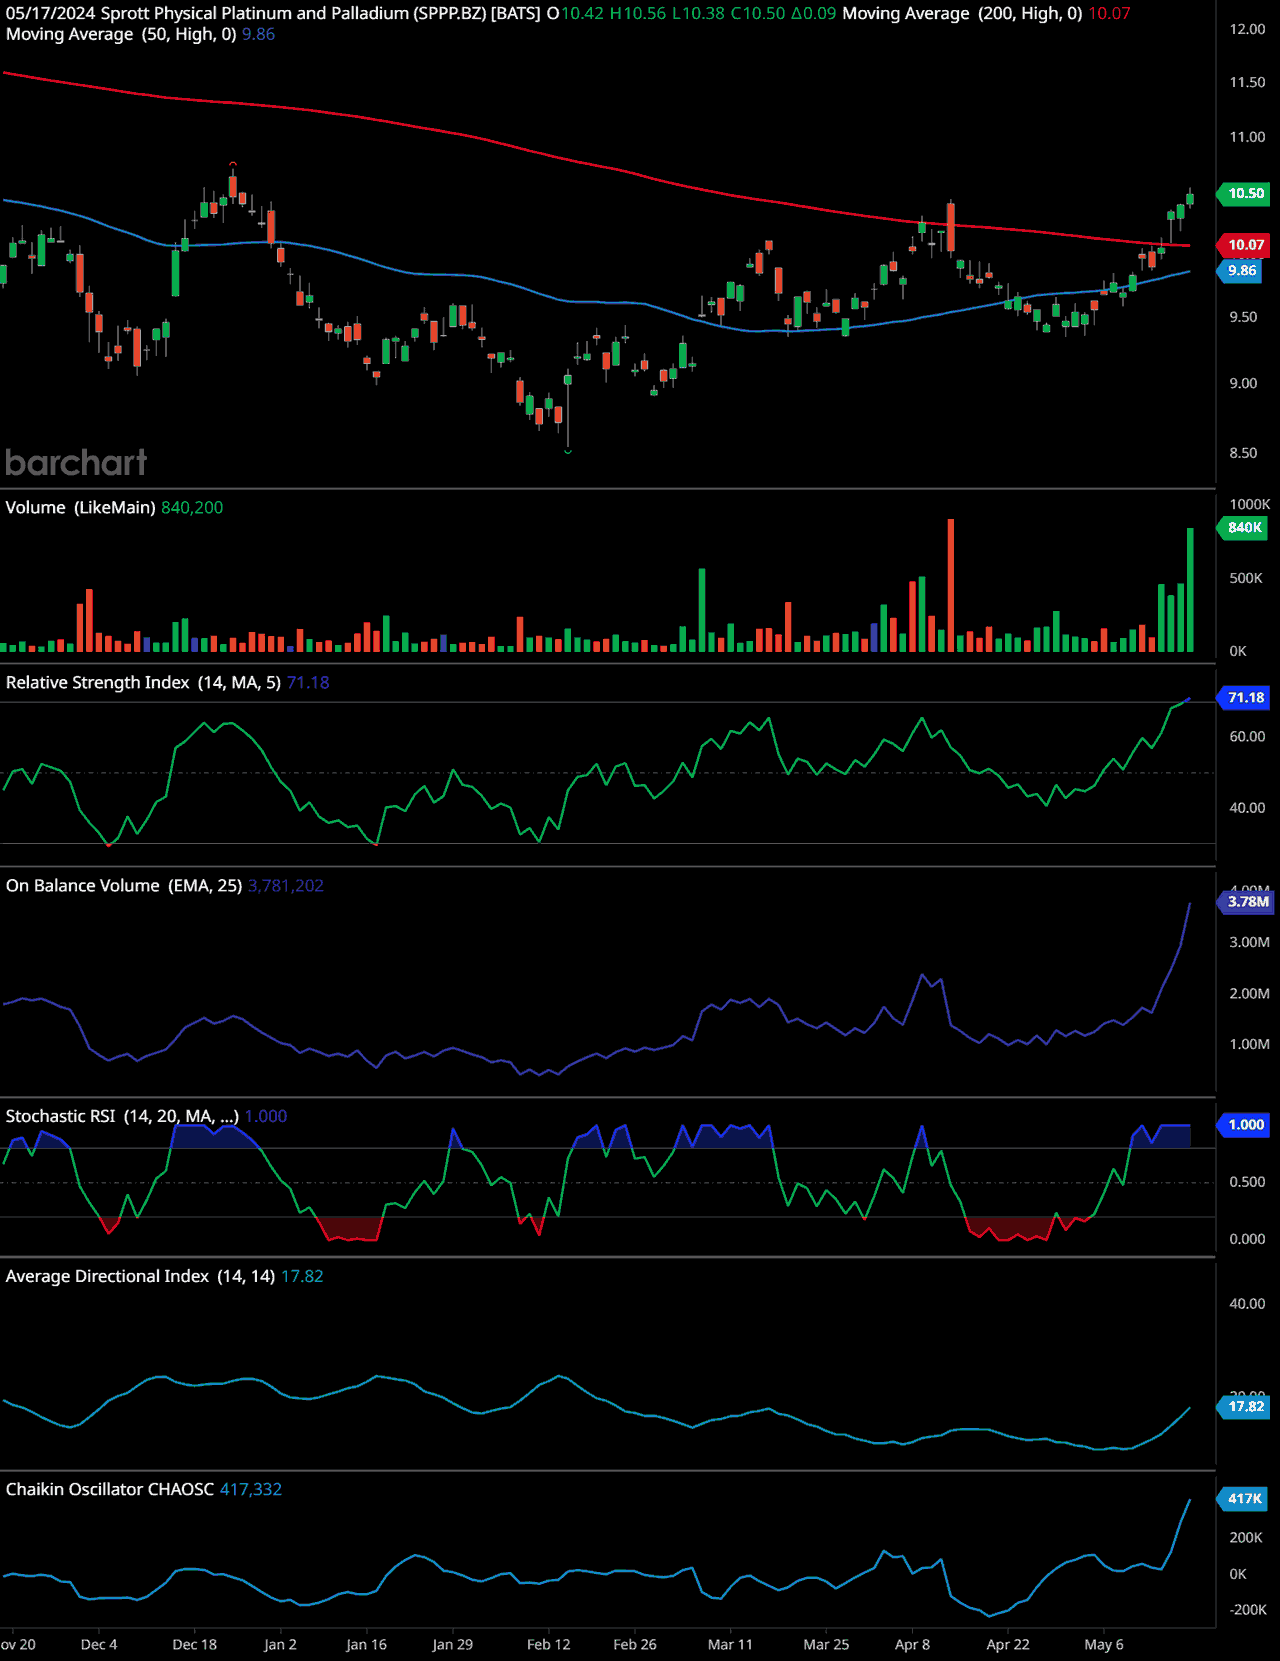The height and width of the screenshot is (1661, 1280).
Task: Click the Stochastic RSI (14, 20, MA, ...) label
Action: tap(122, 1116)
